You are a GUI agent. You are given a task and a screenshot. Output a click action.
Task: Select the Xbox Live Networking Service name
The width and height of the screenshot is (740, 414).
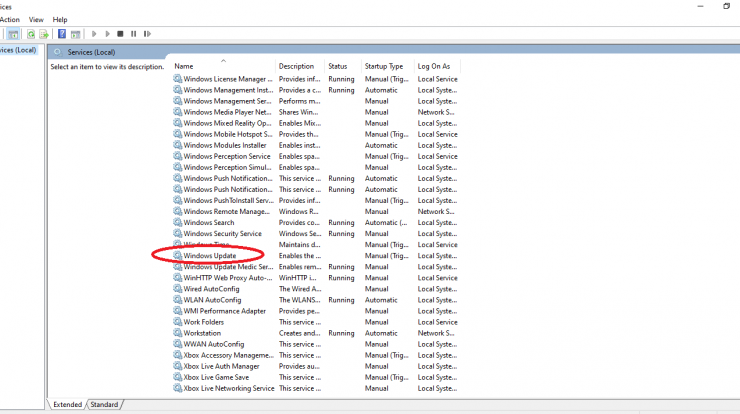tap(228, 388)
